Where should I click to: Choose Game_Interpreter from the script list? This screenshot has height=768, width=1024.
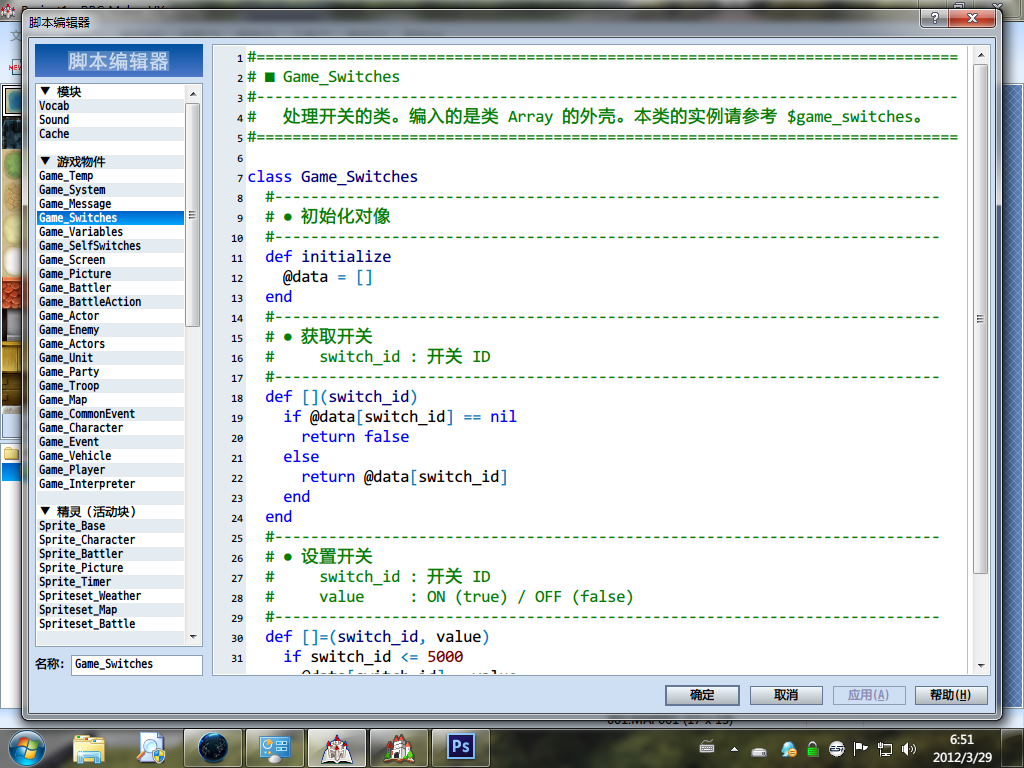pos(87,484)
